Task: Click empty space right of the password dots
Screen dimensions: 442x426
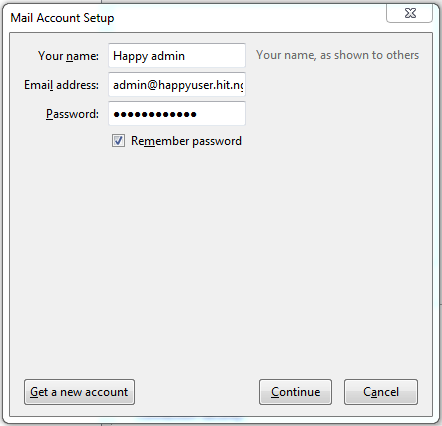Action: [221, 114]
